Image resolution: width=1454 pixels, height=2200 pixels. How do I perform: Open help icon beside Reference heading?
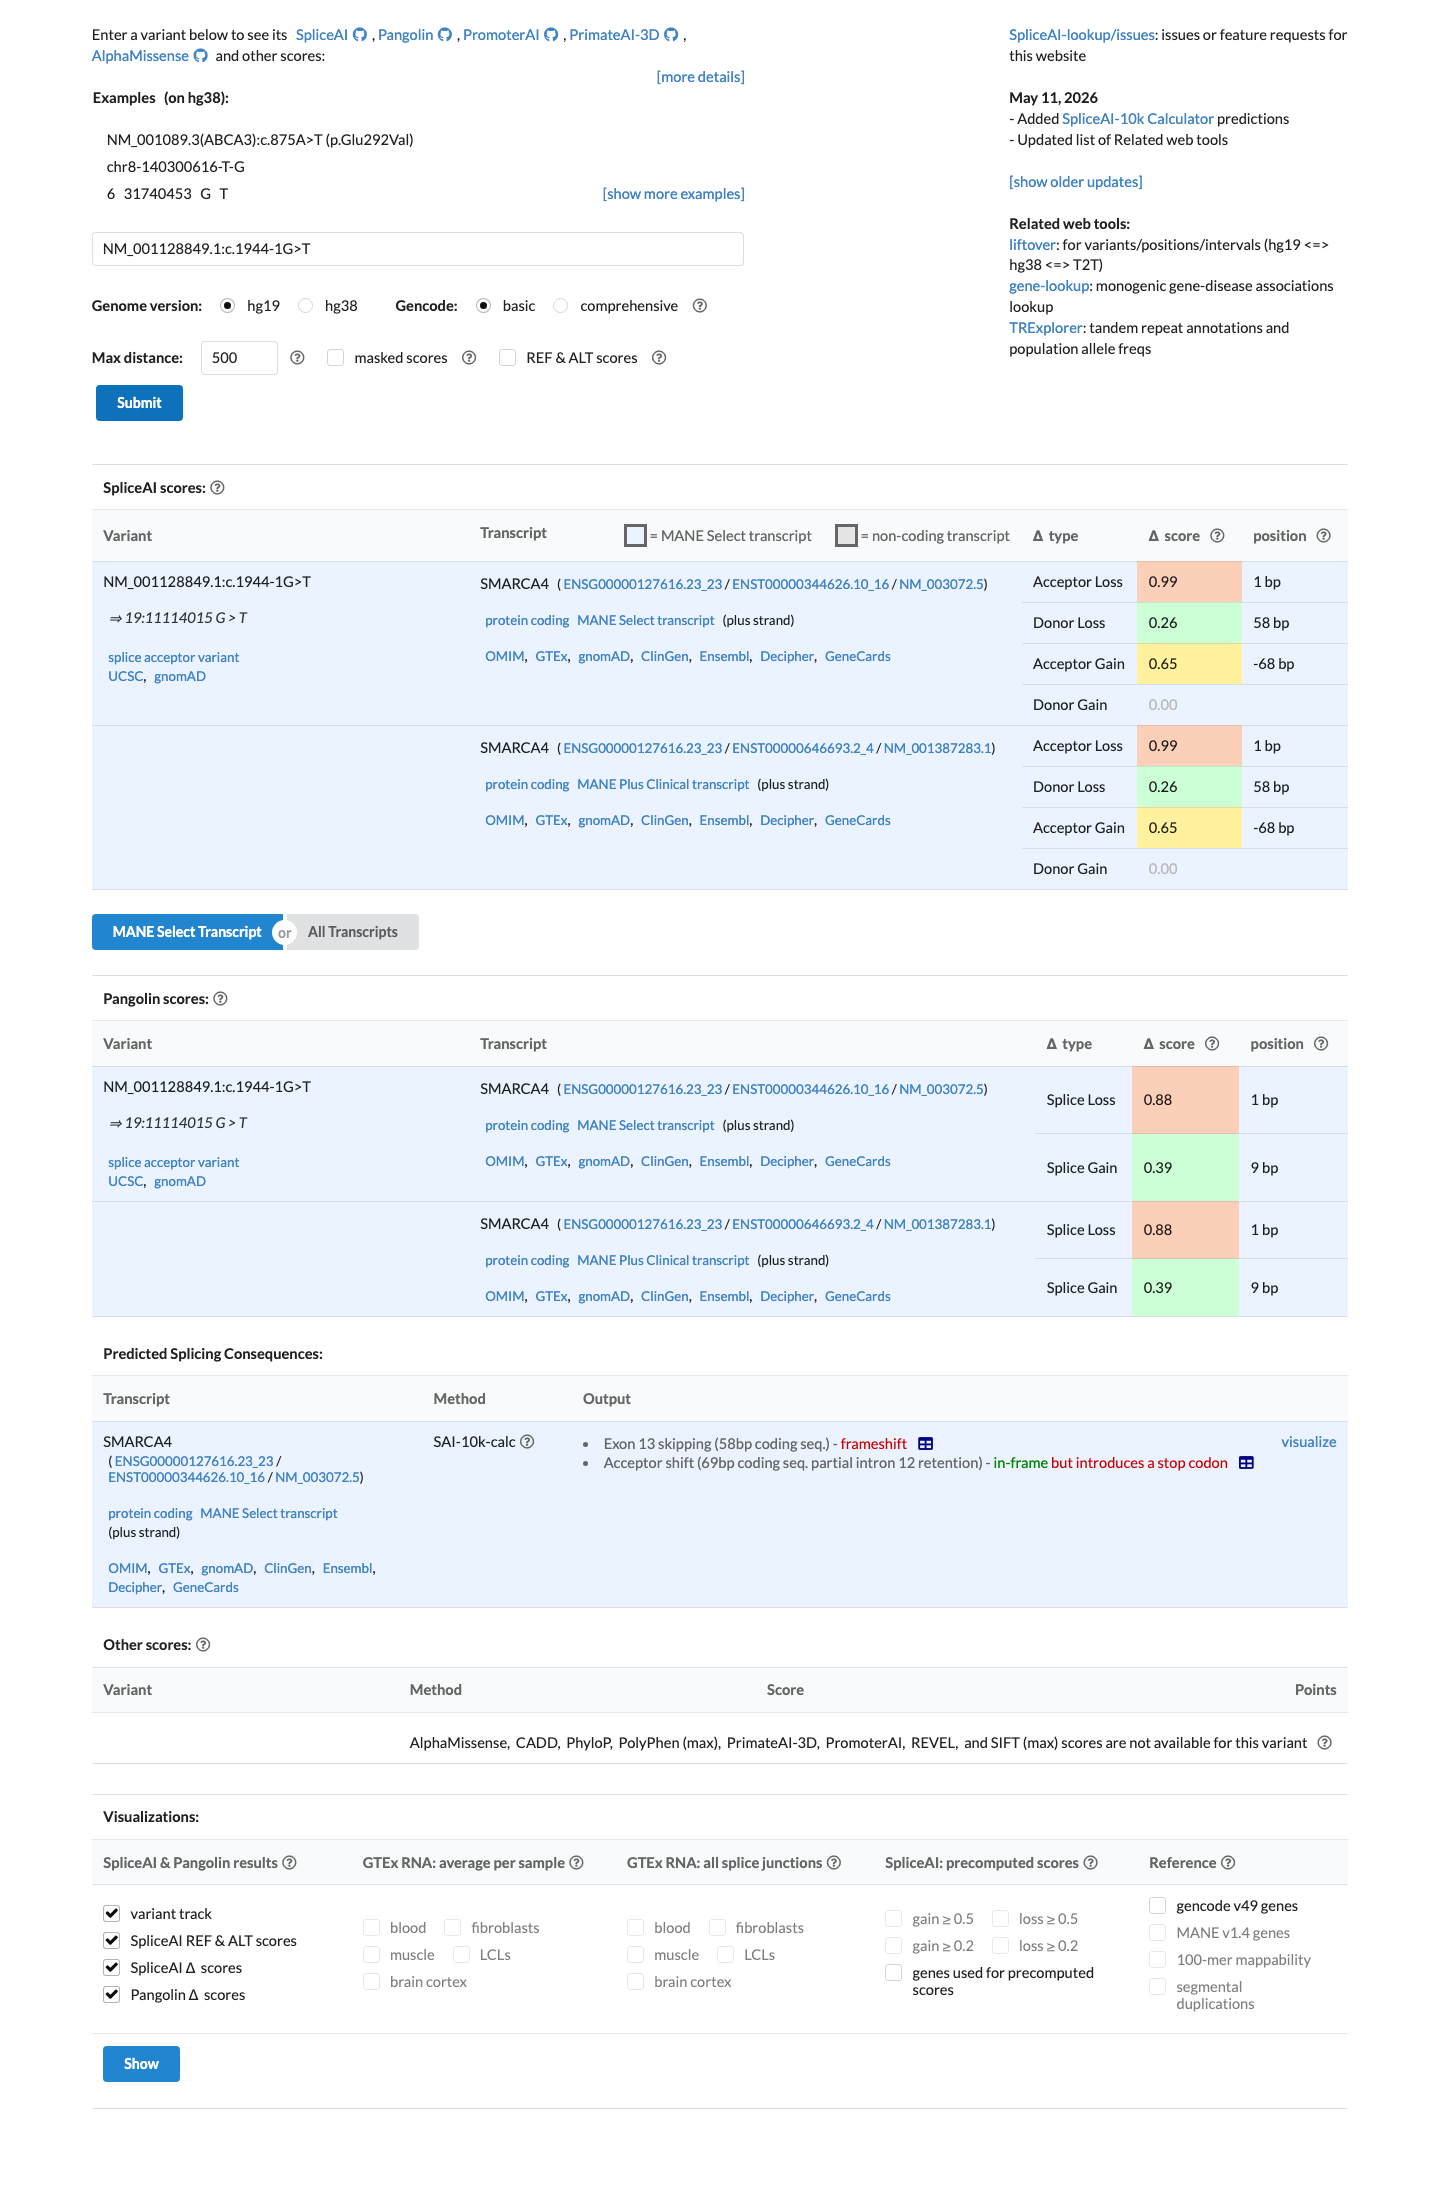[x=1229, y=1863]
